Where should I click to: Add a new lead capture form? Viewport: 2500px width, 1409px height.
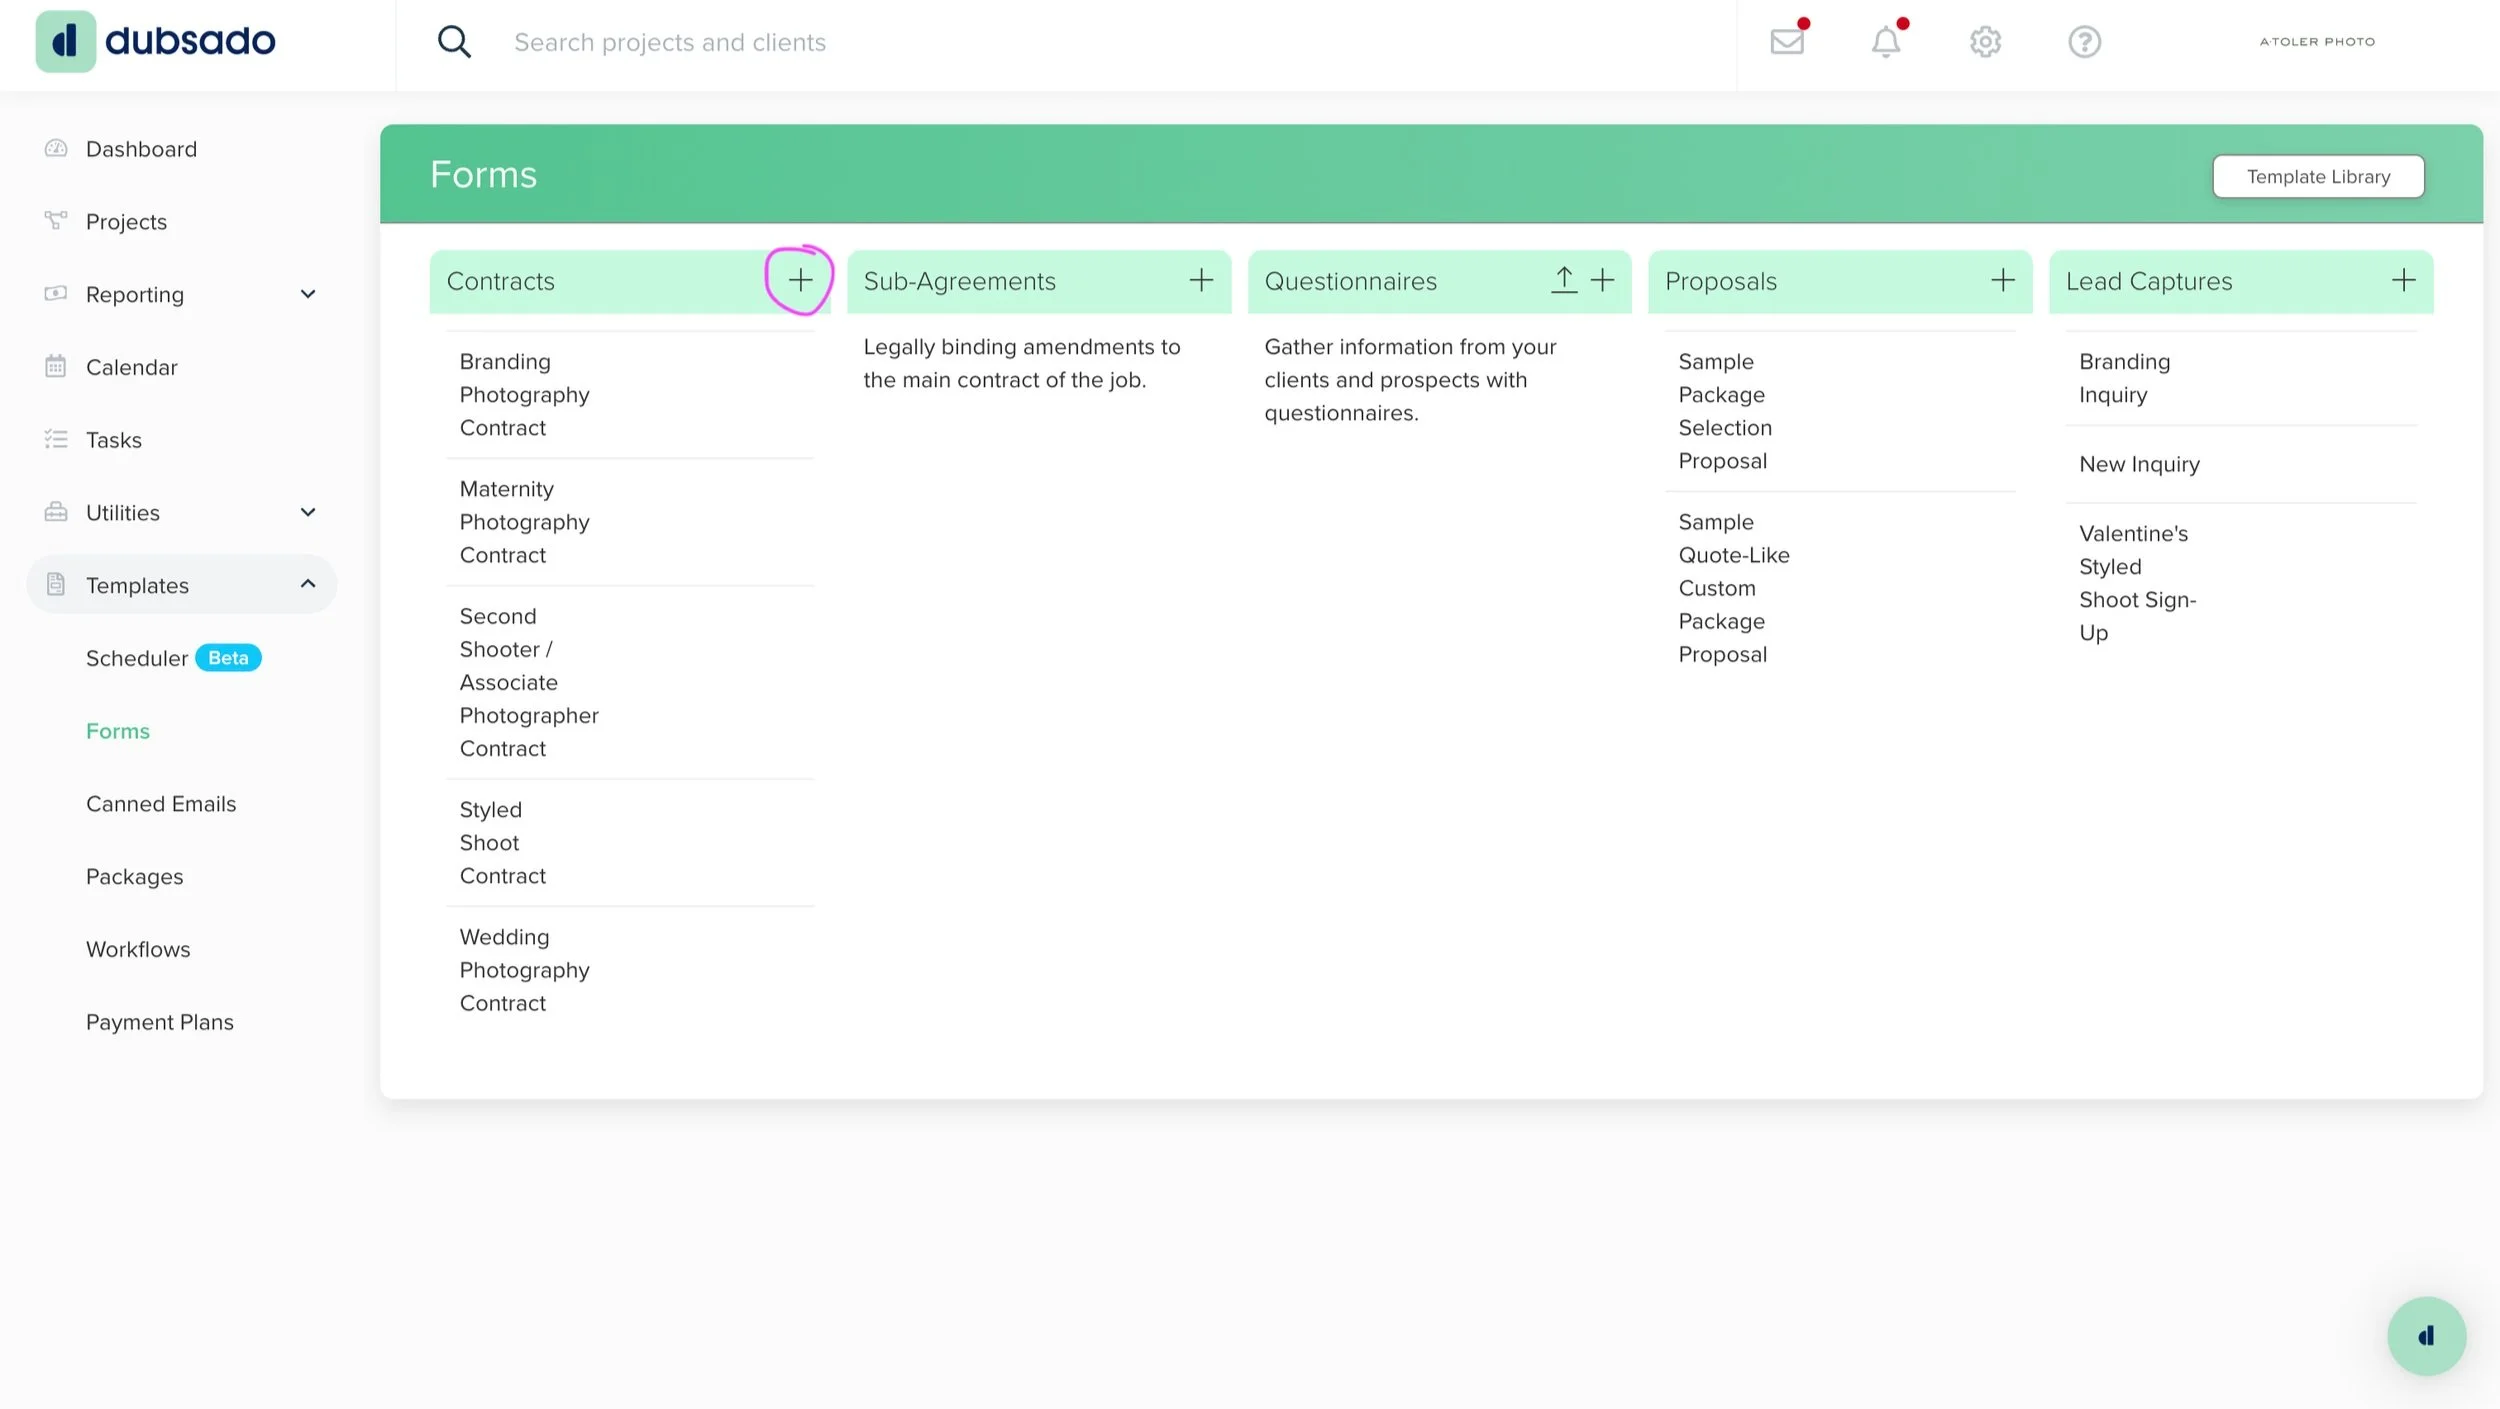click(x=2404, y=281)
